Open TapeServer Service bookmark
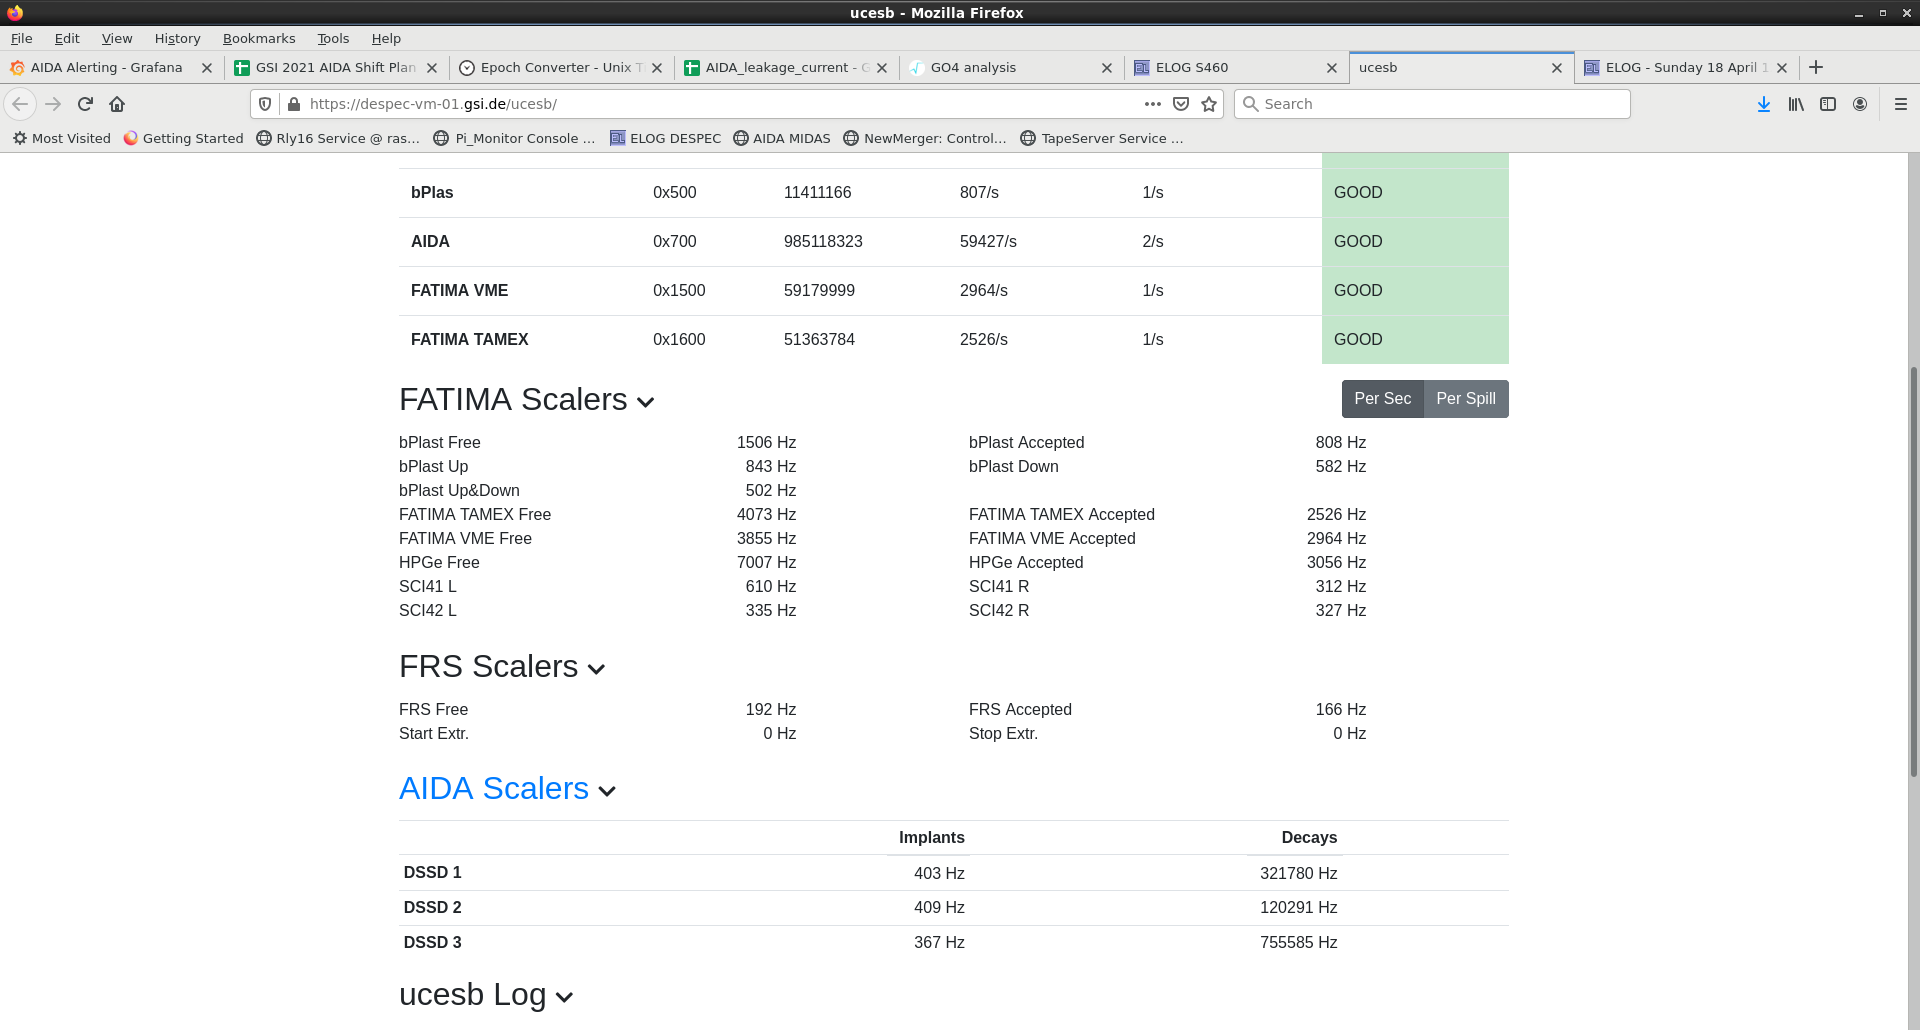 (1102, 138)
